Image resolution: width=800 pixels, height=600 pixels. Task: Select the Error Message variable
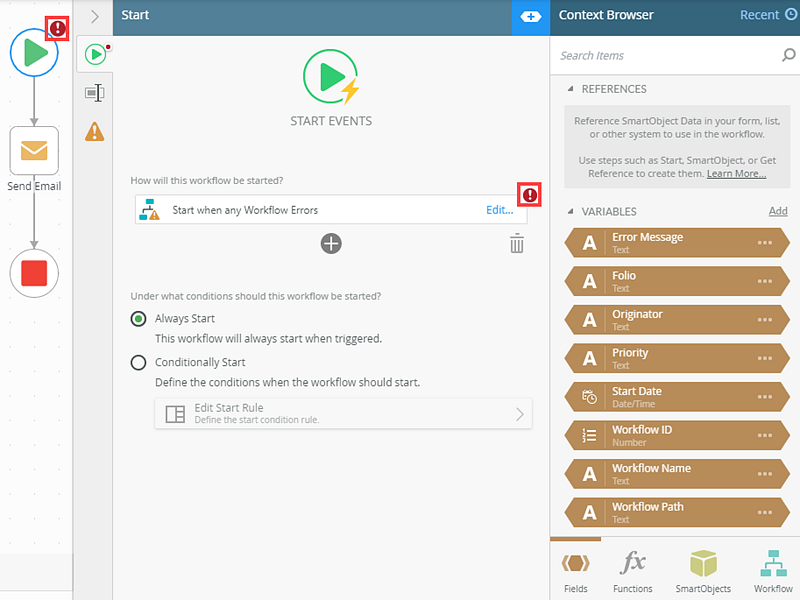[x=677, y=243]
